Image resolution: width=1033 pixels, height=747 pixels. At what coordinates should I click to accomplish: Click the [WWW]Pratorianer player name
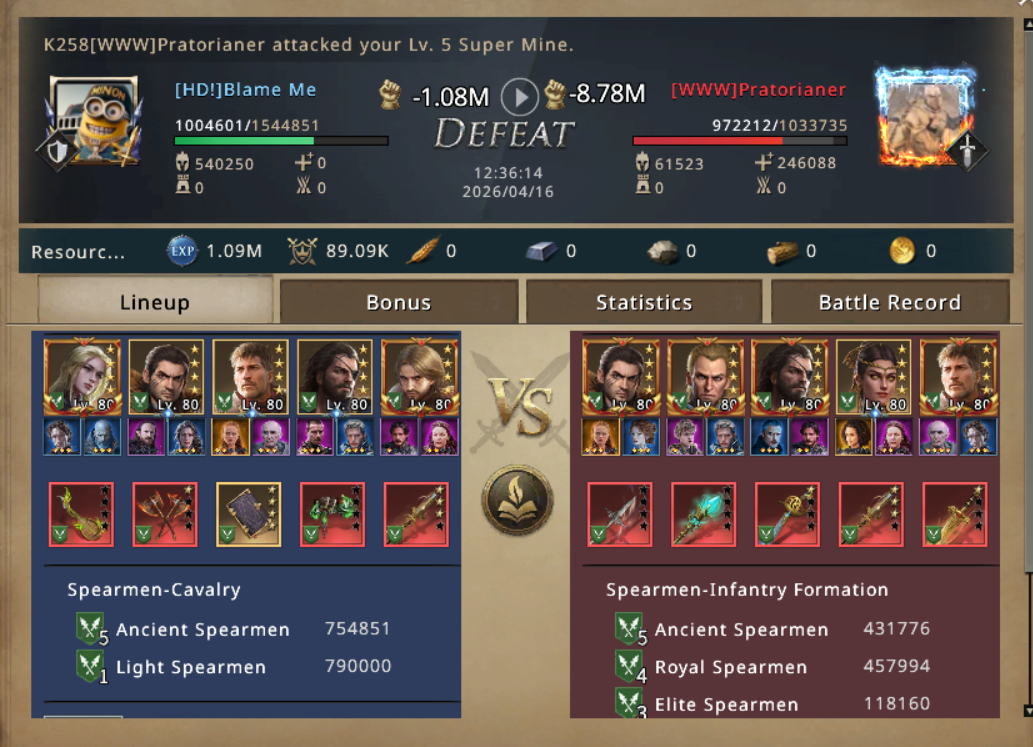click(x=758, y=90)
